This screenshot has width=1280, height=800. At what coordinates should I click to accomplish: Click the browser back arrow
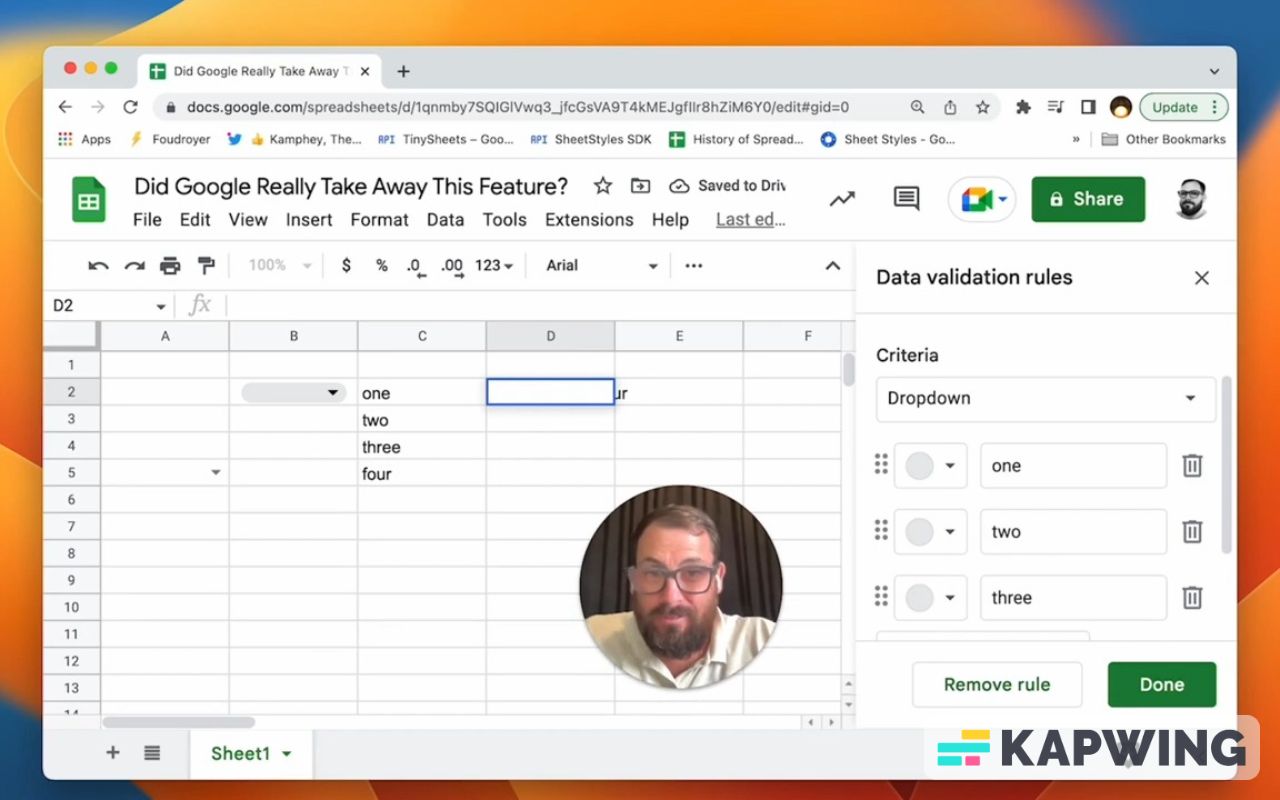[65, 107]
